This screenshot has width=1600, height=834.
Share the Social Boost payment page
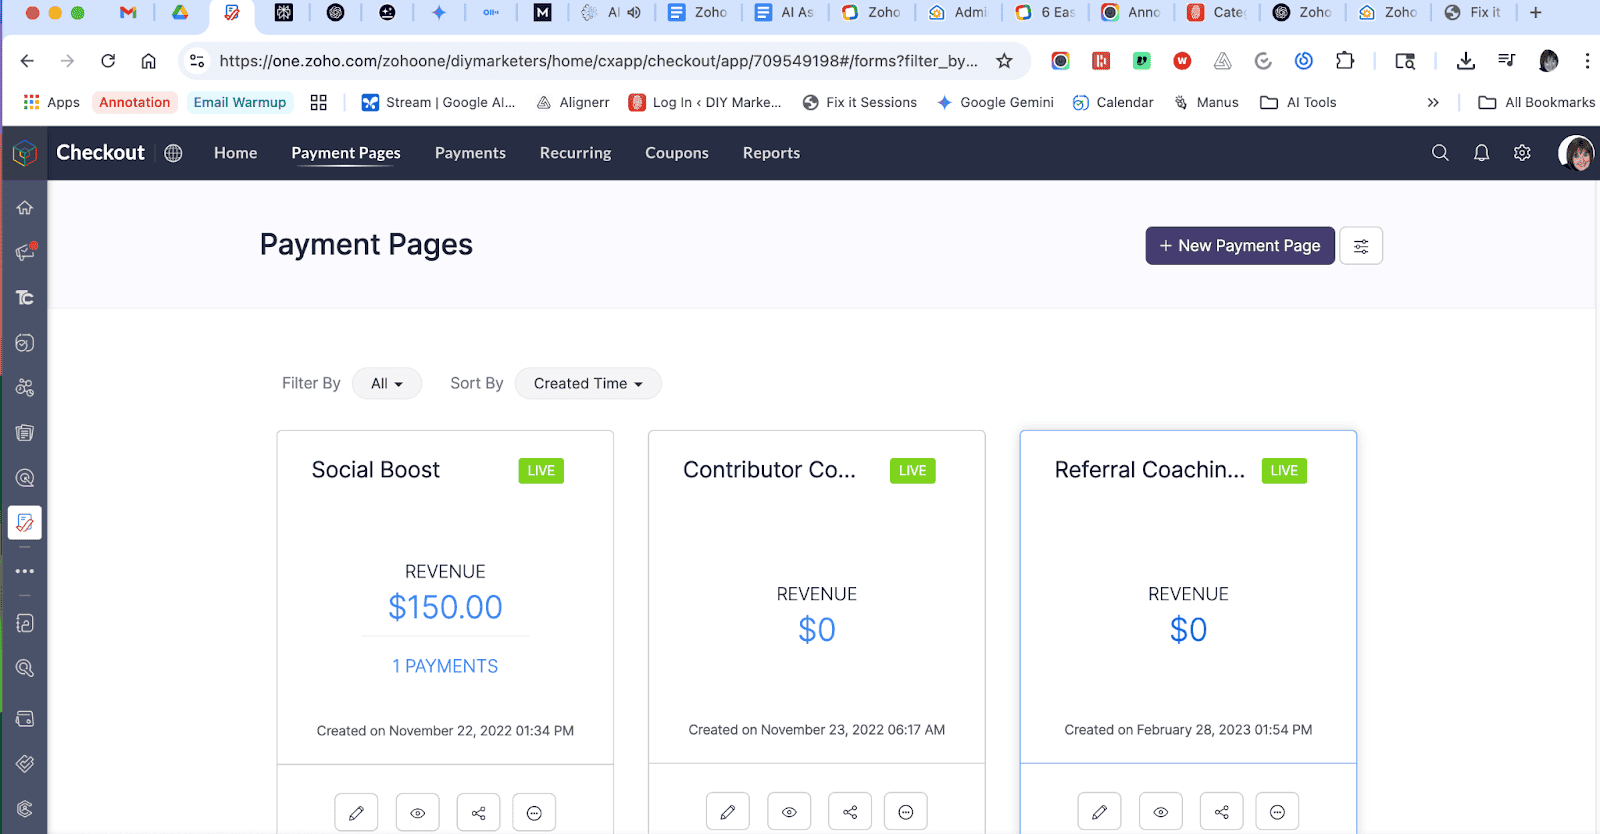(x=478, y=813)
